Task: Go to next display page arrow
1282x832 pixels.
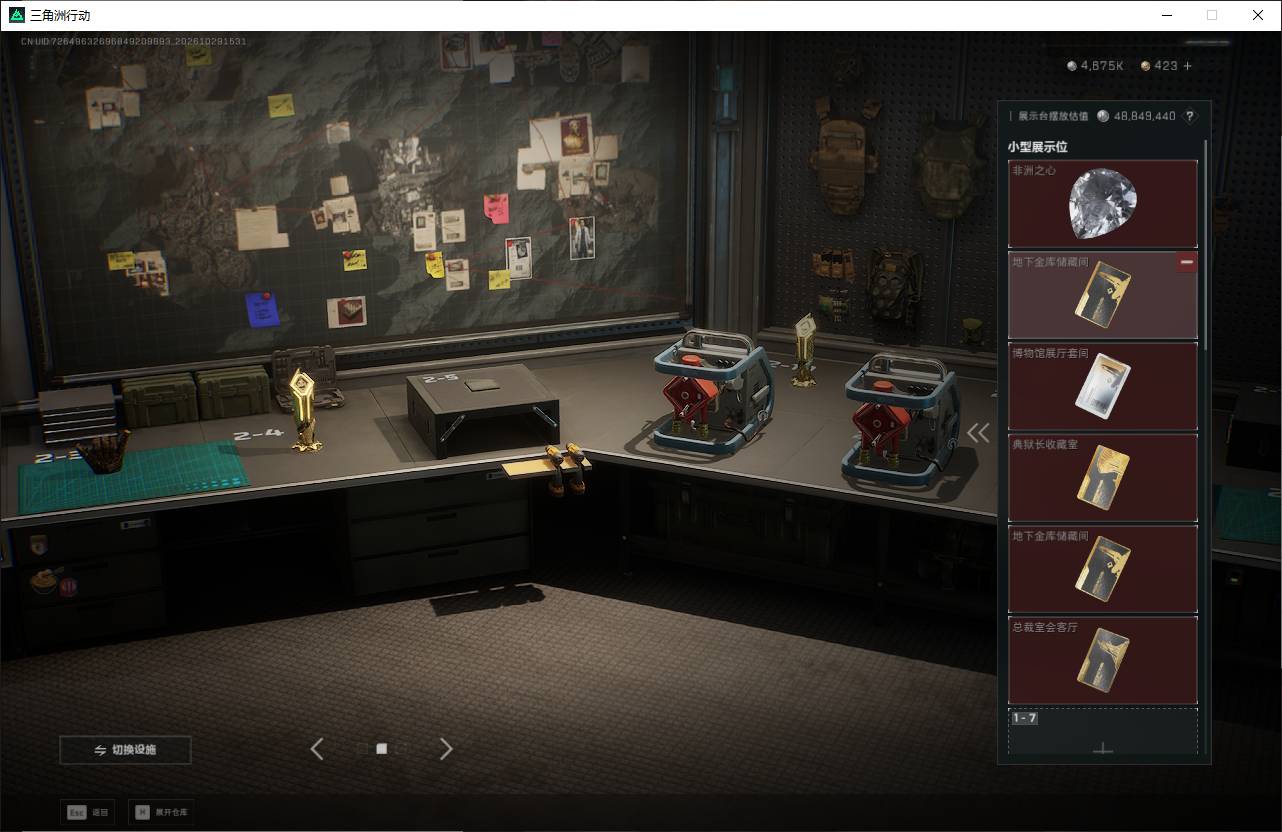Action: click(446, 748)
